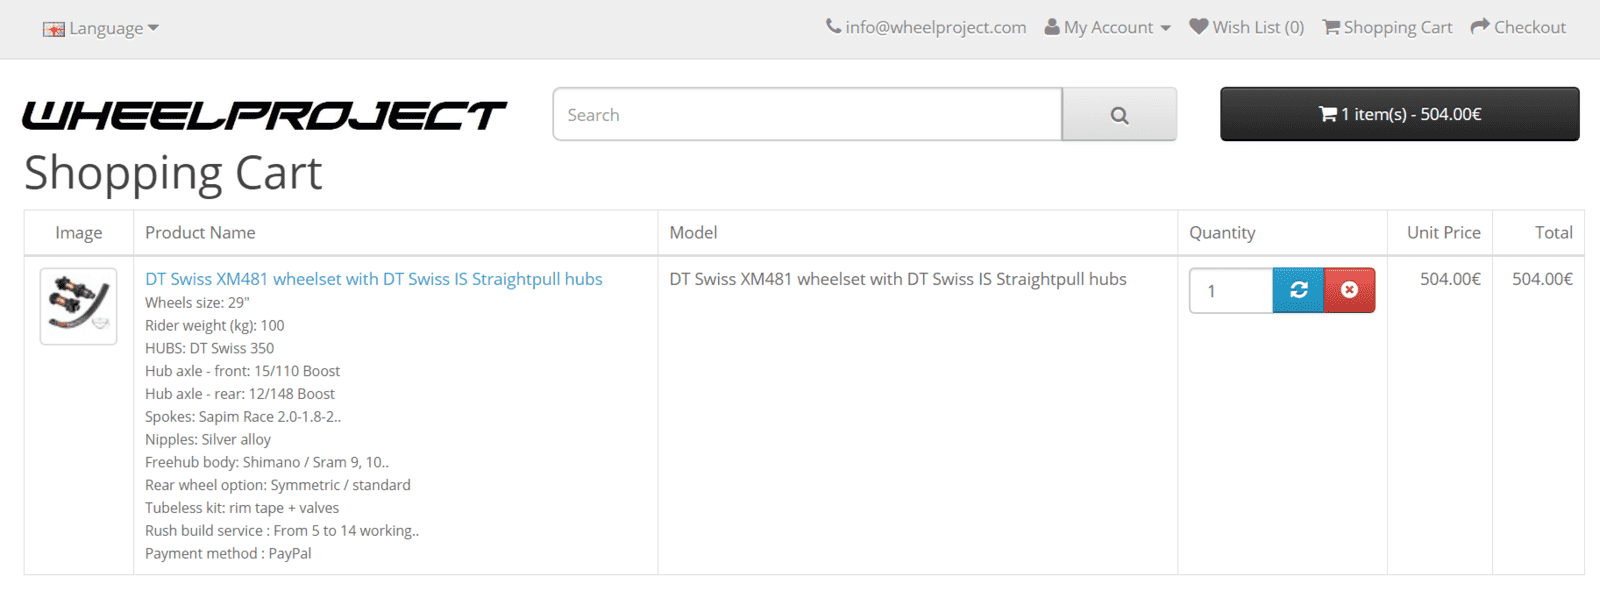1600x591 pixels.
Task: Click the quantity input box
Action: [x=1231, y=291]
